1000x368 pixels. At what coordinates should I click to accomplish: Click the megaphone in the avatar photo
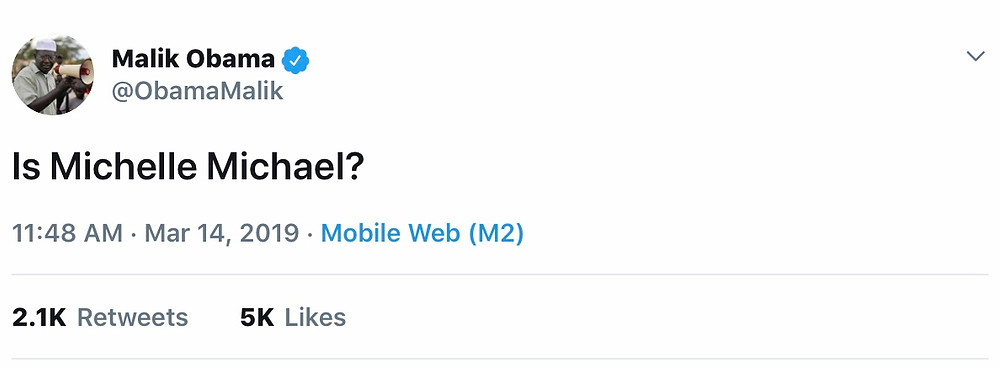(x=75, y=72)
